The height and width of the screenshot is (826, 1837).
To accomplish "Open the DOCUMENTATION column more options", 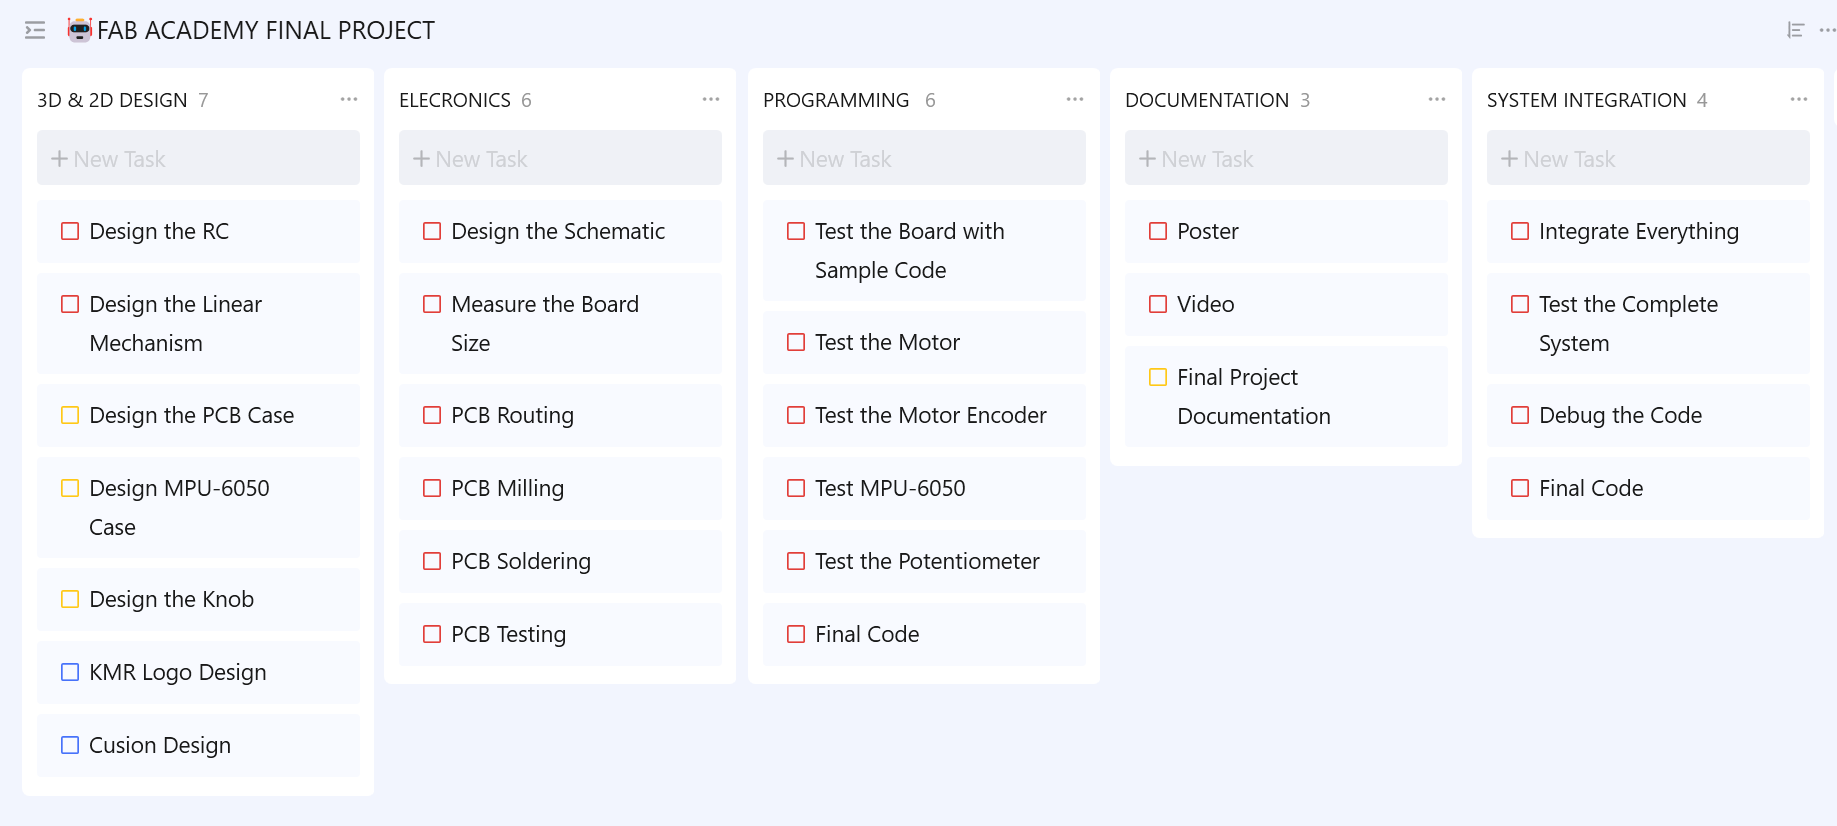I will coord(1436,99).
